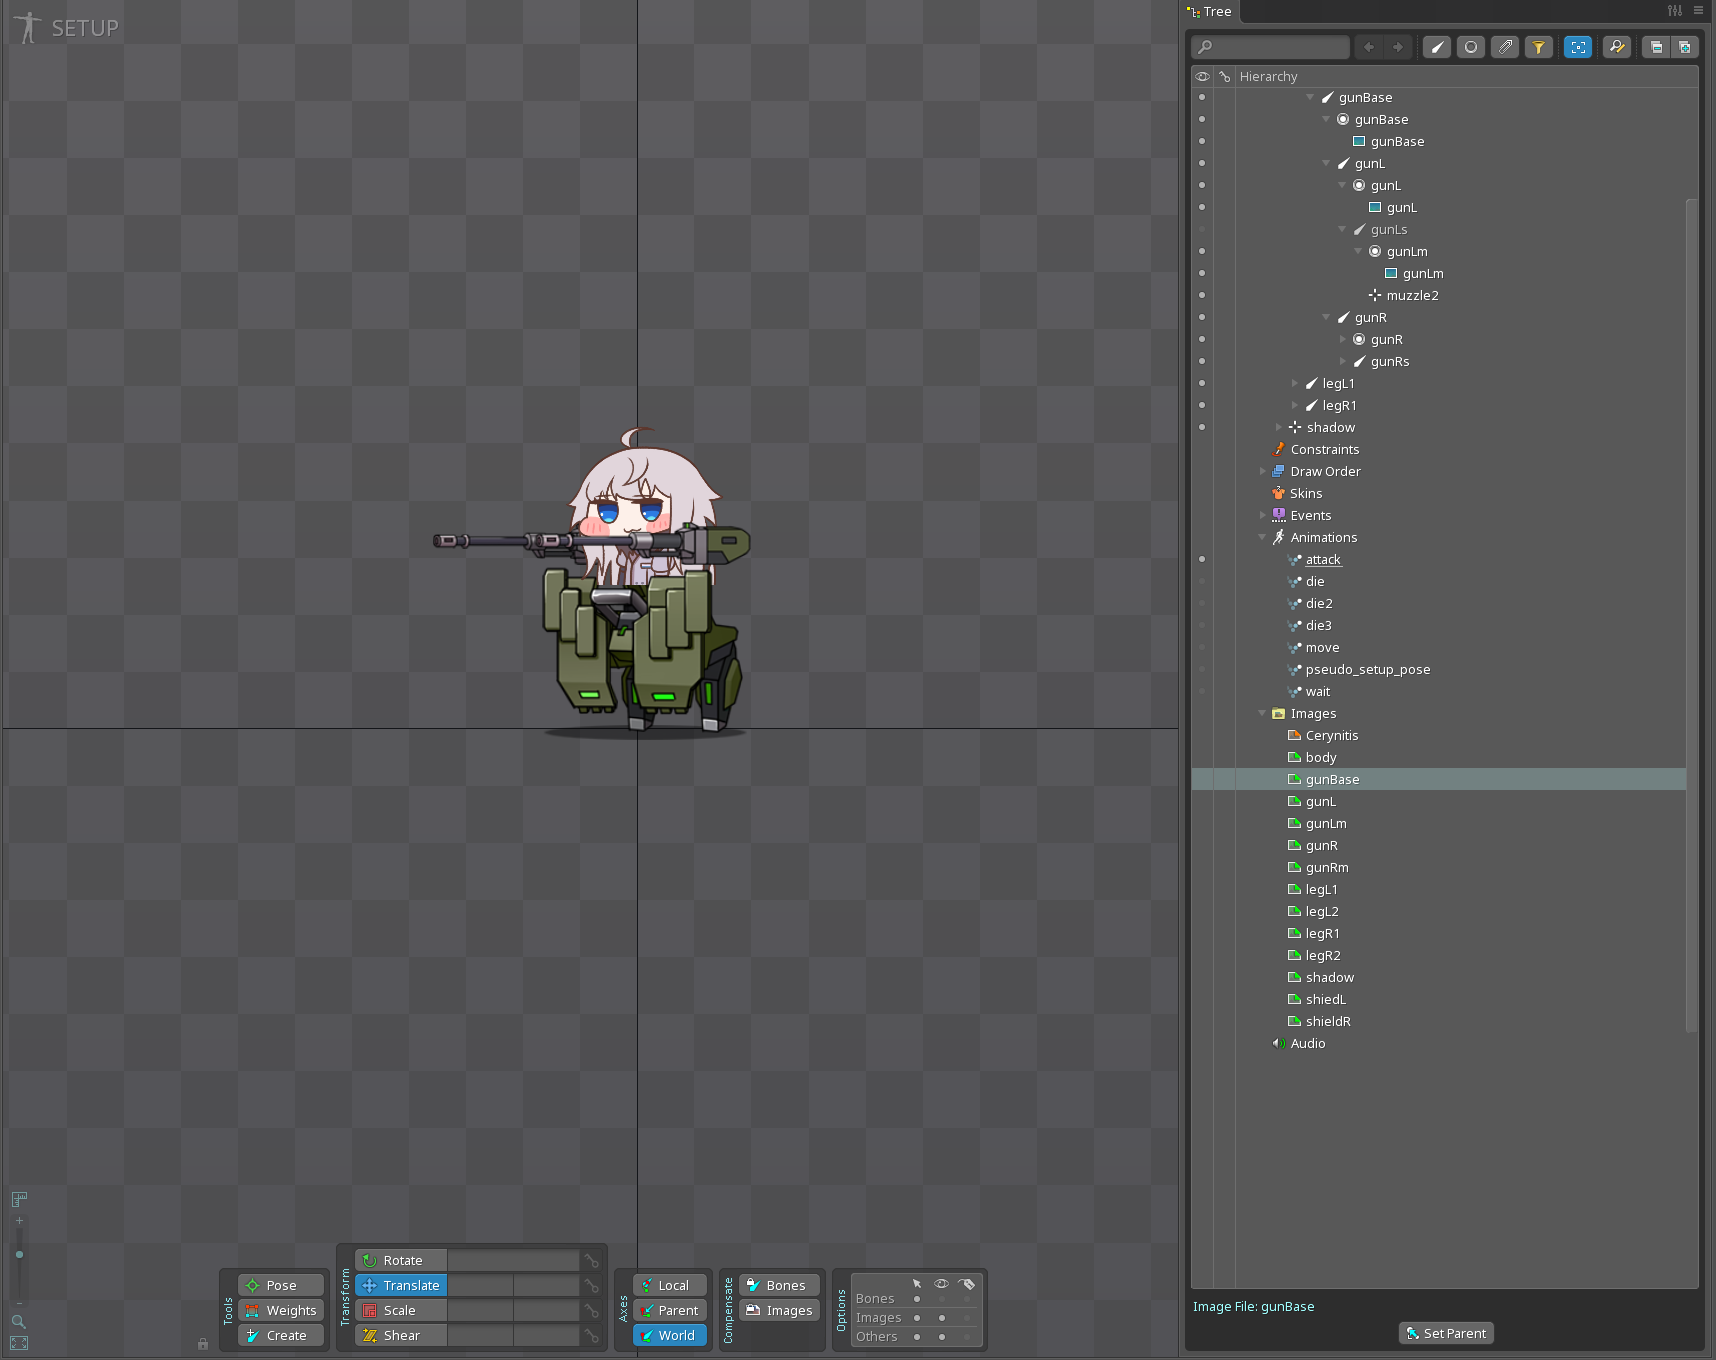The image size is (1716, 1360).
Task: Select the Tree panel tab
Action: pyautogui.click(x=1210, y=11)
